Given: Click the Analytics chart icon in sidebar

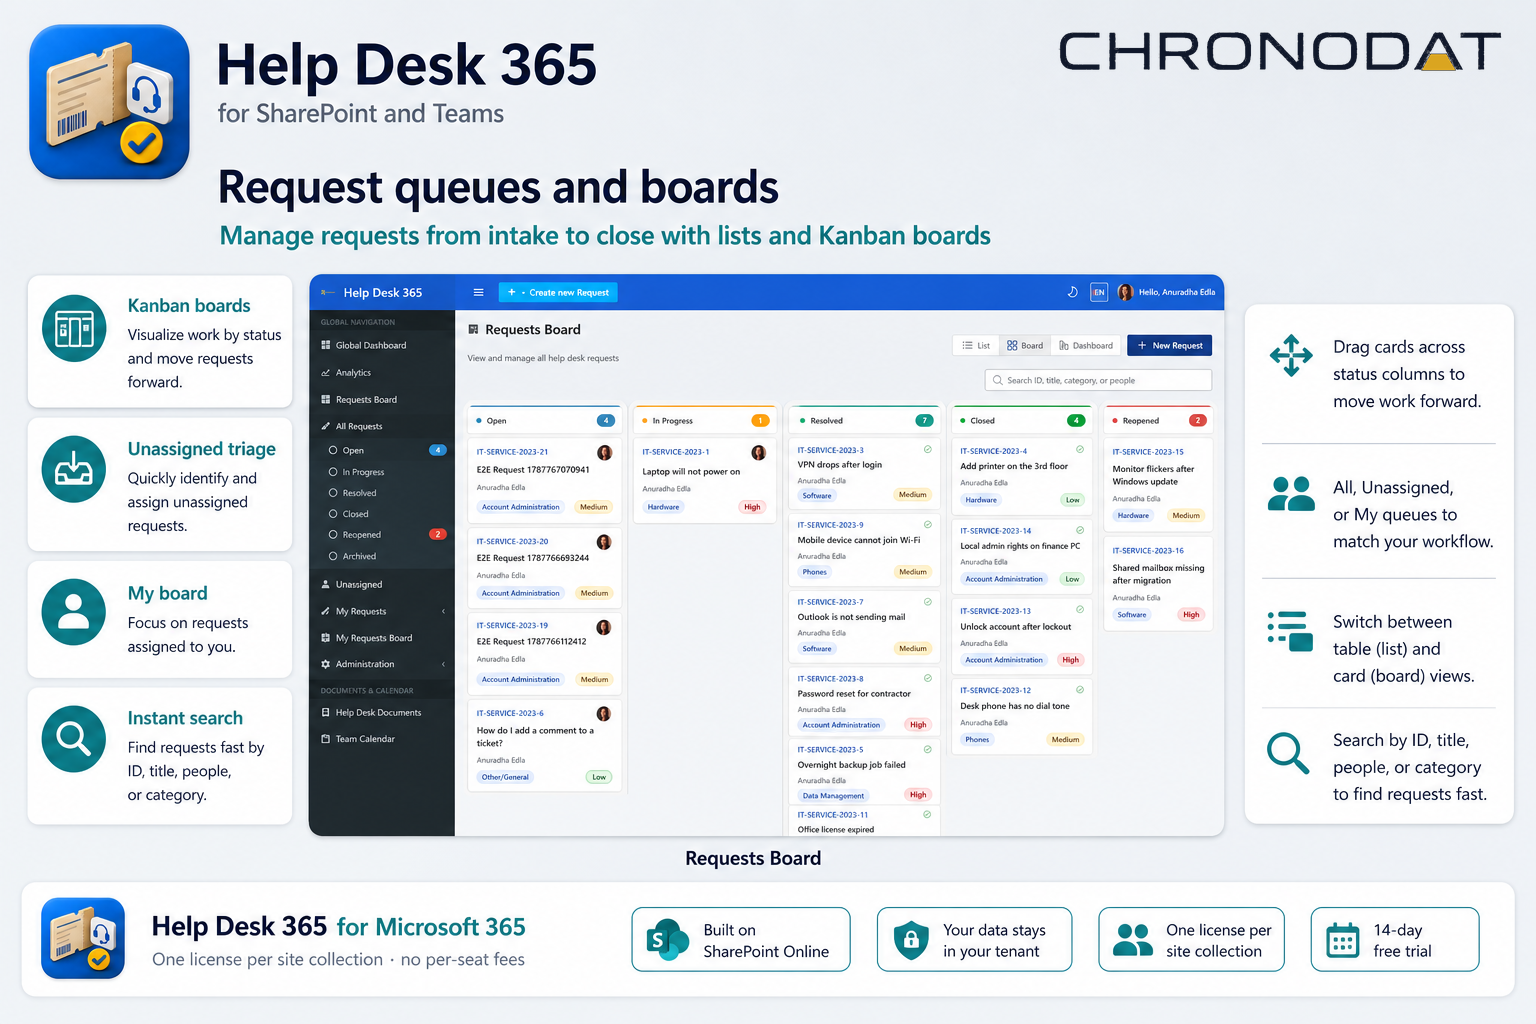Looking at the screenshot, I should (326, 373).
